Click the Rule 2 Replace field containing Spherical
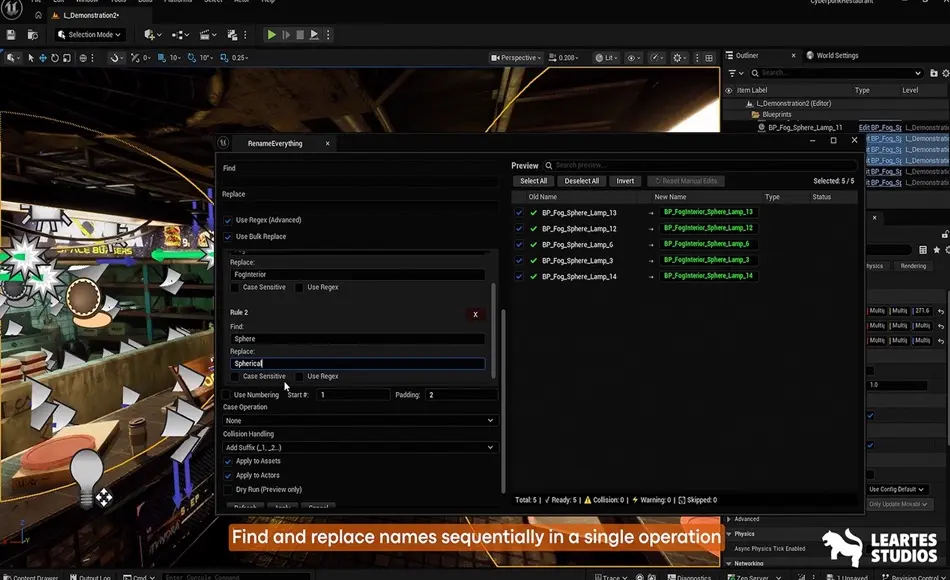 (x=357, y=364)
